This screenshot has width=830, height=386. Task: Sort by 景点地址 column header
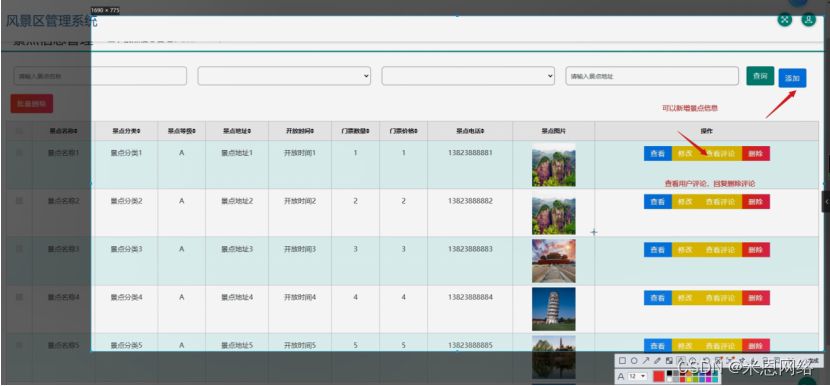[237, 131]
